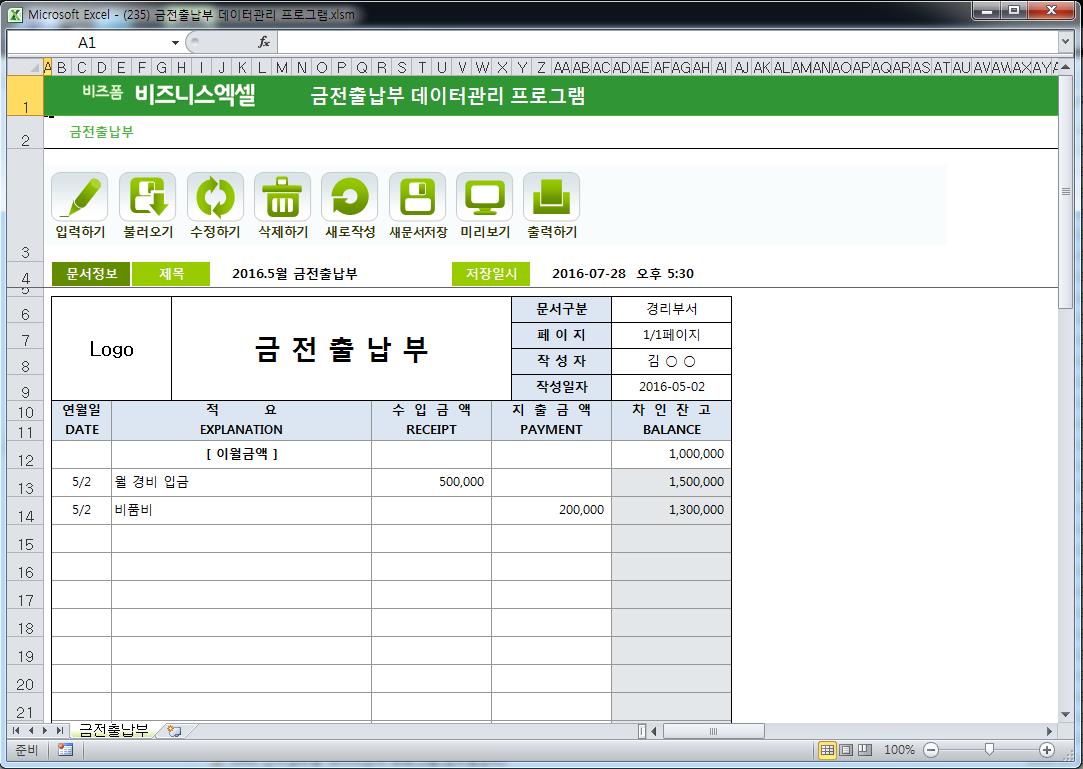Insert a new worksheet tab
This screenshot has width=1083, height=769.
coord(174,731)
